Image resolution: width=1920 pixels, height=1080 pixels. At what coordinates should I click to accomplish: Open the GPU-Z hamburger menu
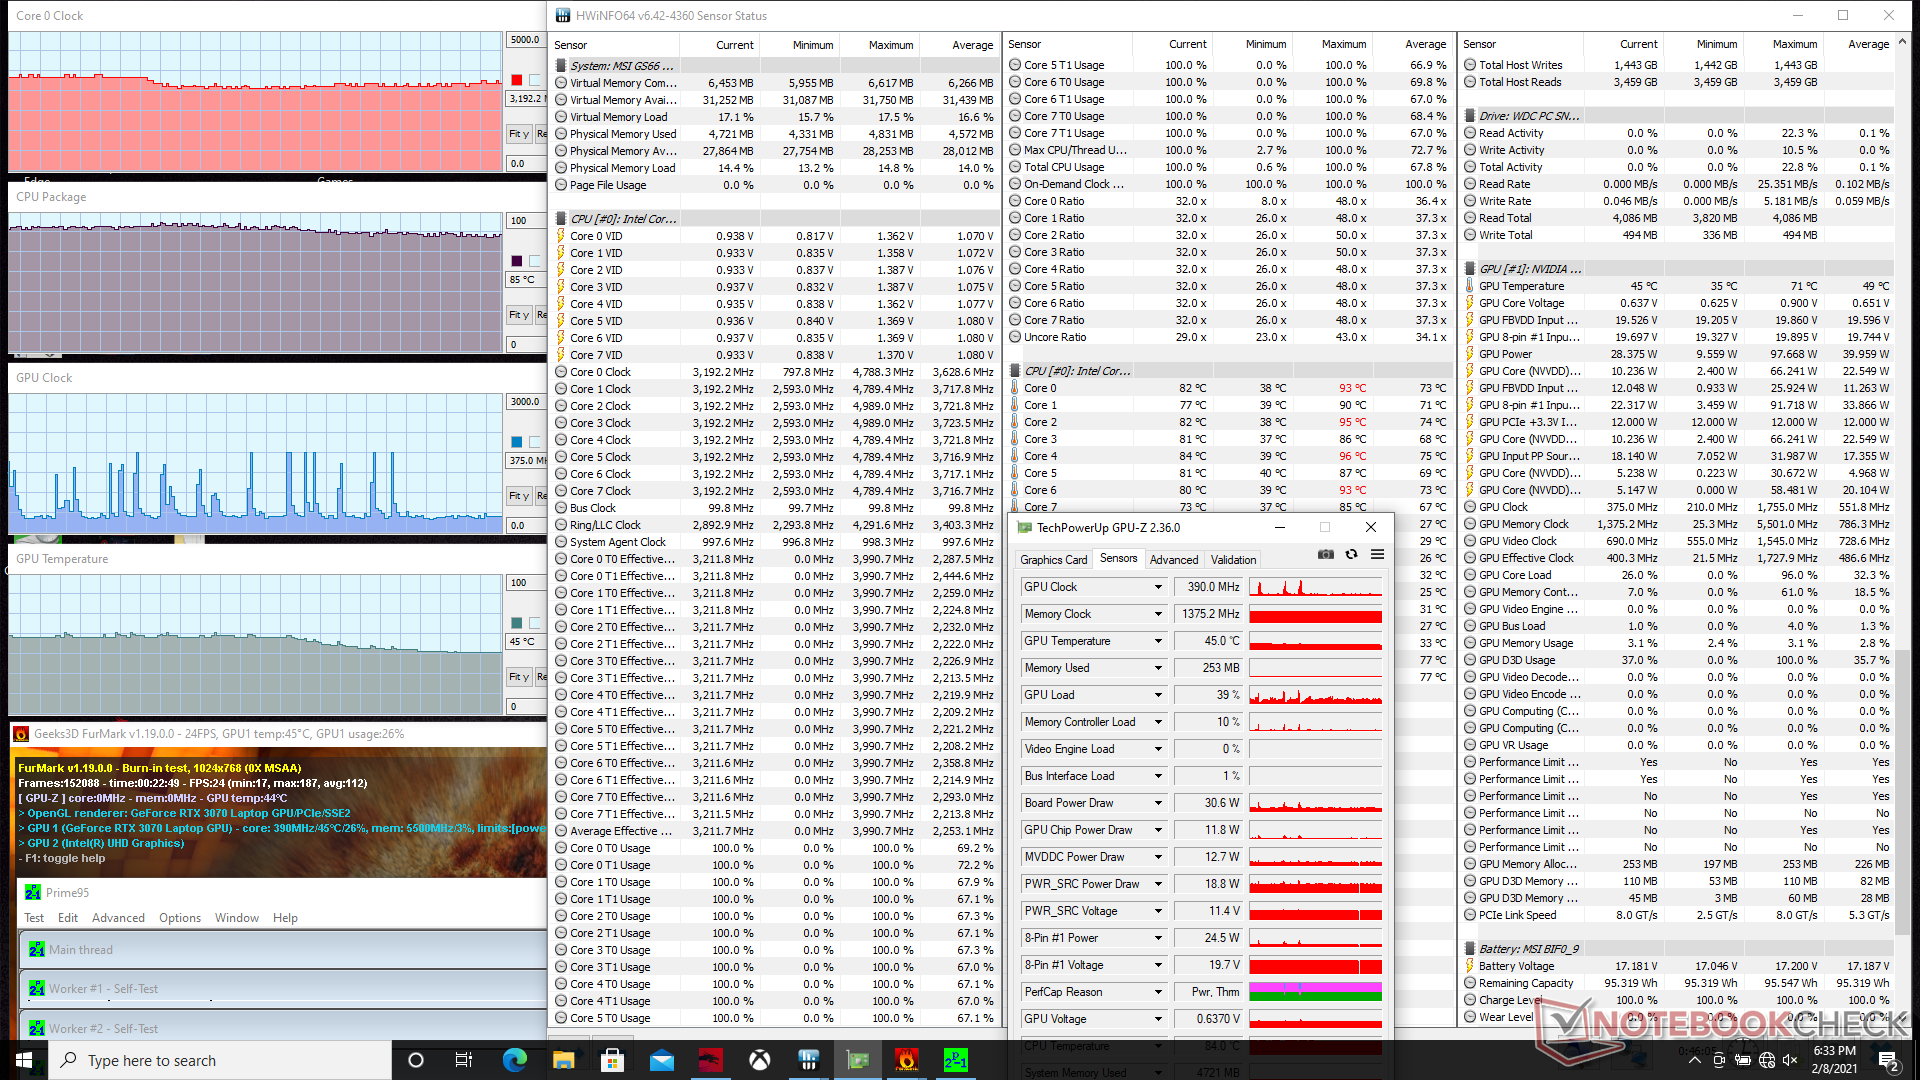pyautogui.click(x=1377, y=555)
